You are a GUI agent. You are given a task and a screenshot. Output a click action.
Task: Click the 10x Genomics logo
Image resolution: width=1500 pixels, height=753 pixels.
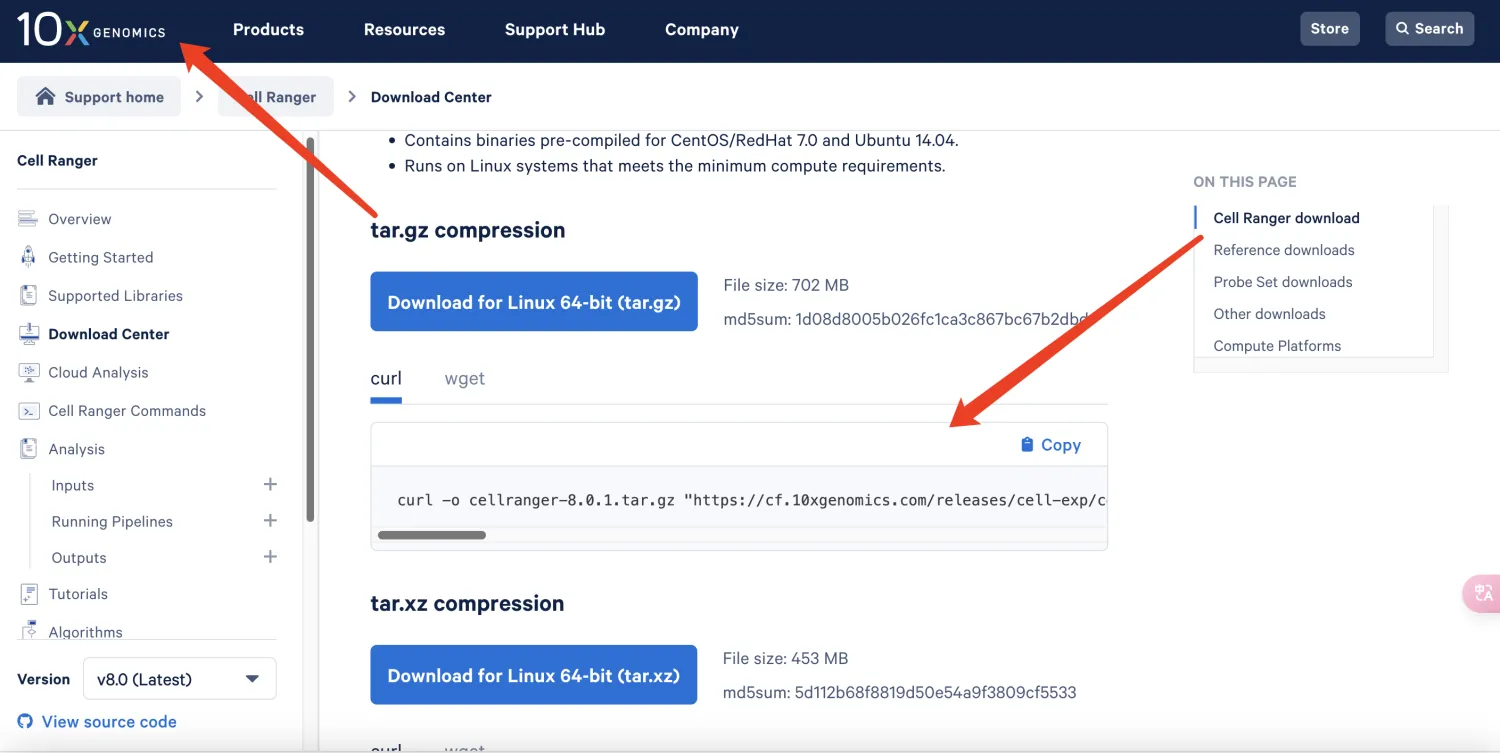click(x=91, y=30)
